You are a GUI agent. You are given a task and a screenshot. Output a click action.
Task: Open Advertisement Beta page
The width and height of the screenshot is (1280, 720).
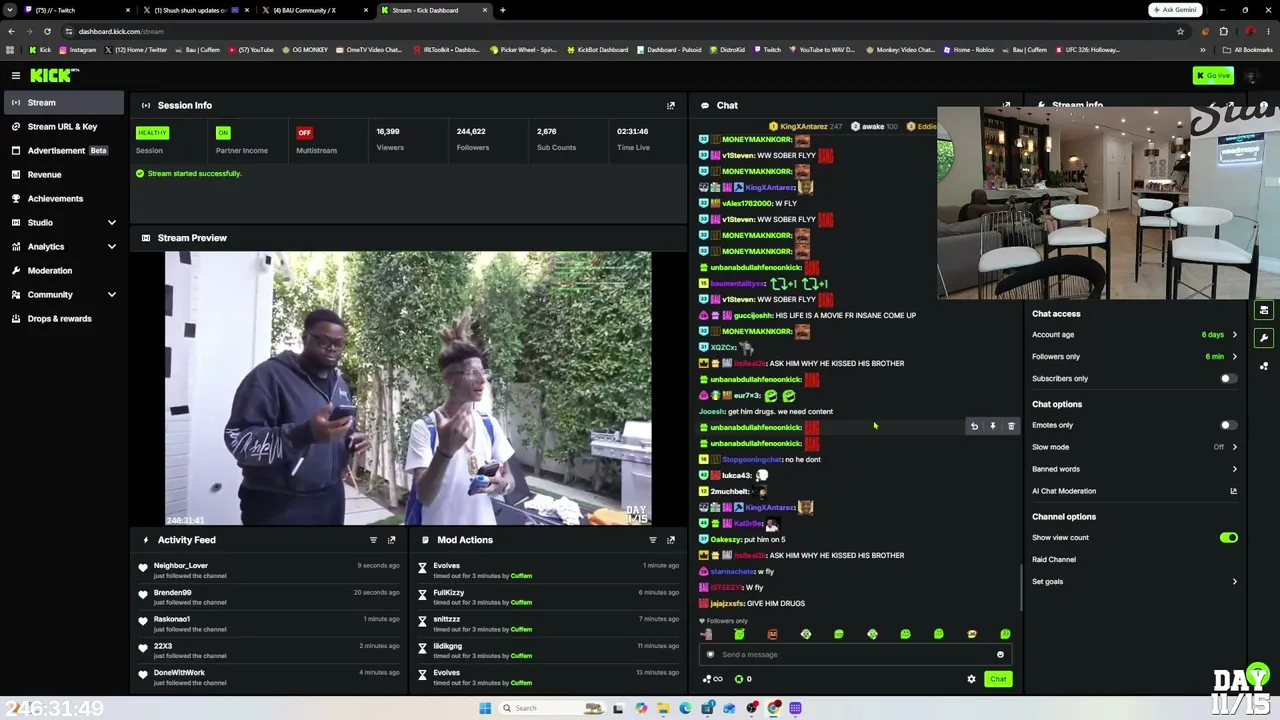pyautogui.click(x=63, y=151)
